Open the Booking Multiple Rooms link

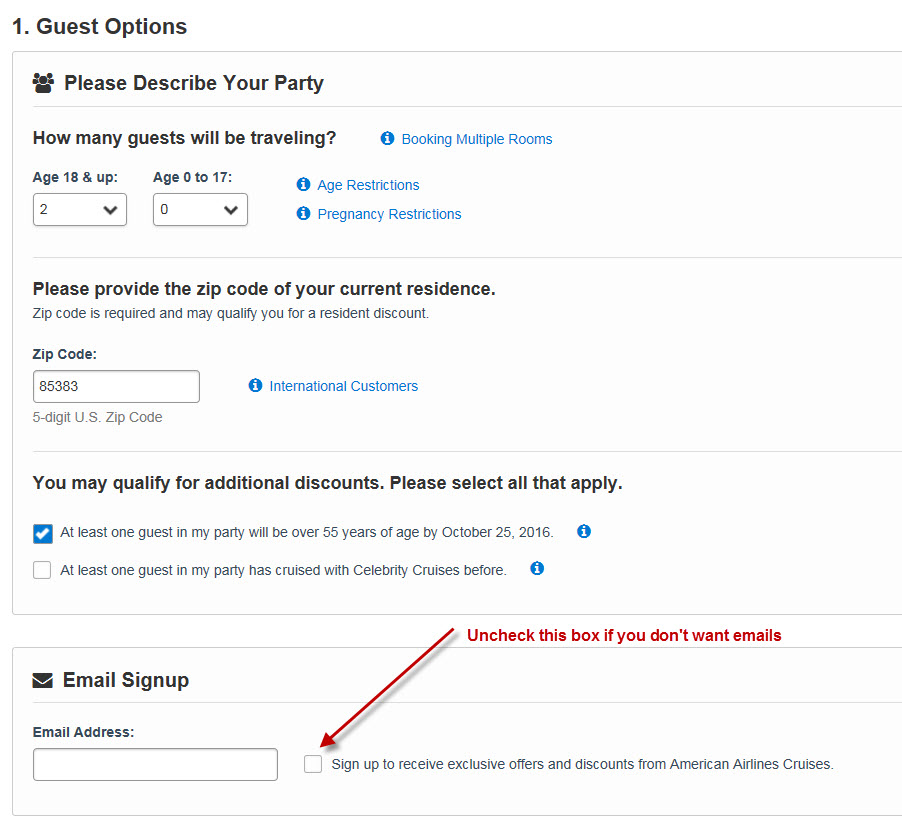click(477, 139)
